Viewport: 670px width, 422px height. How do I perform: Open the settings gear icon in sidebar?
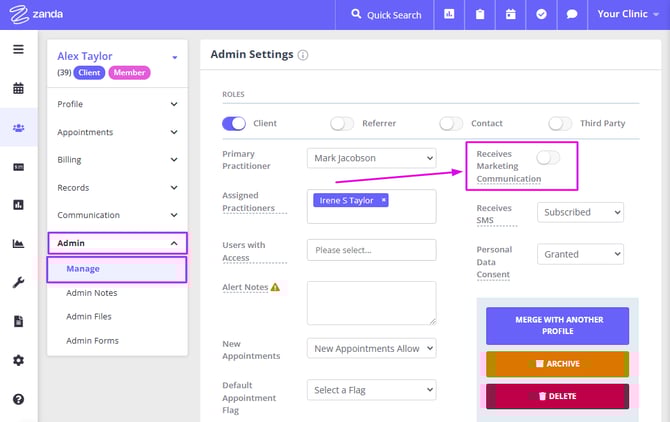[18, 360]
